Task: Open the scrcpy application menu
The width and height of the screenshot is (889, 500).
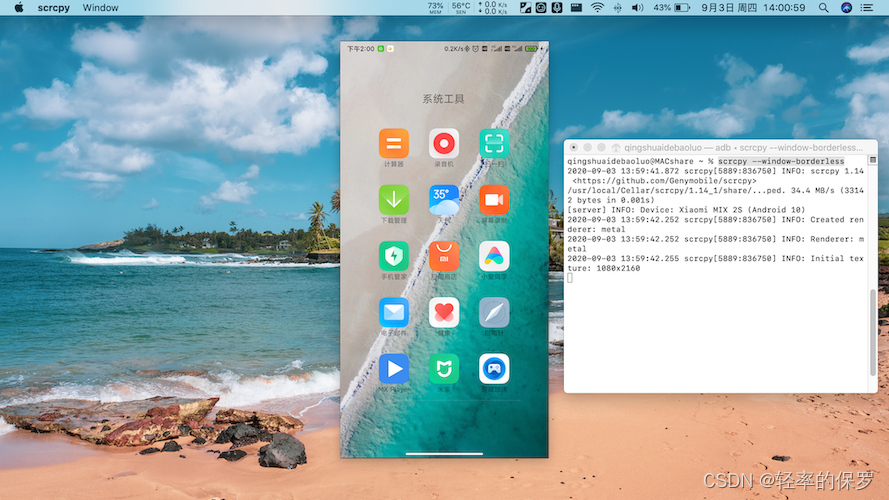Action: click(x=54, y=8)
